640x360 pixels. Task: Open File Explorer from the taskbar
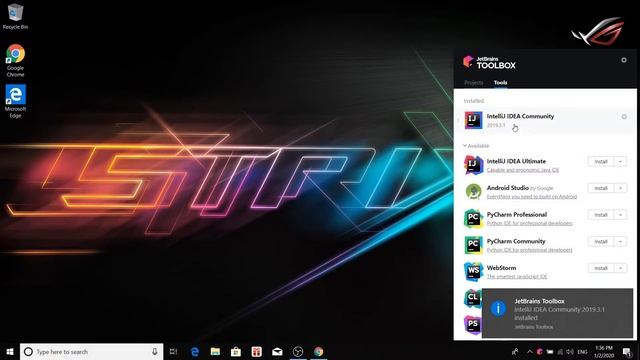[215, 351]
